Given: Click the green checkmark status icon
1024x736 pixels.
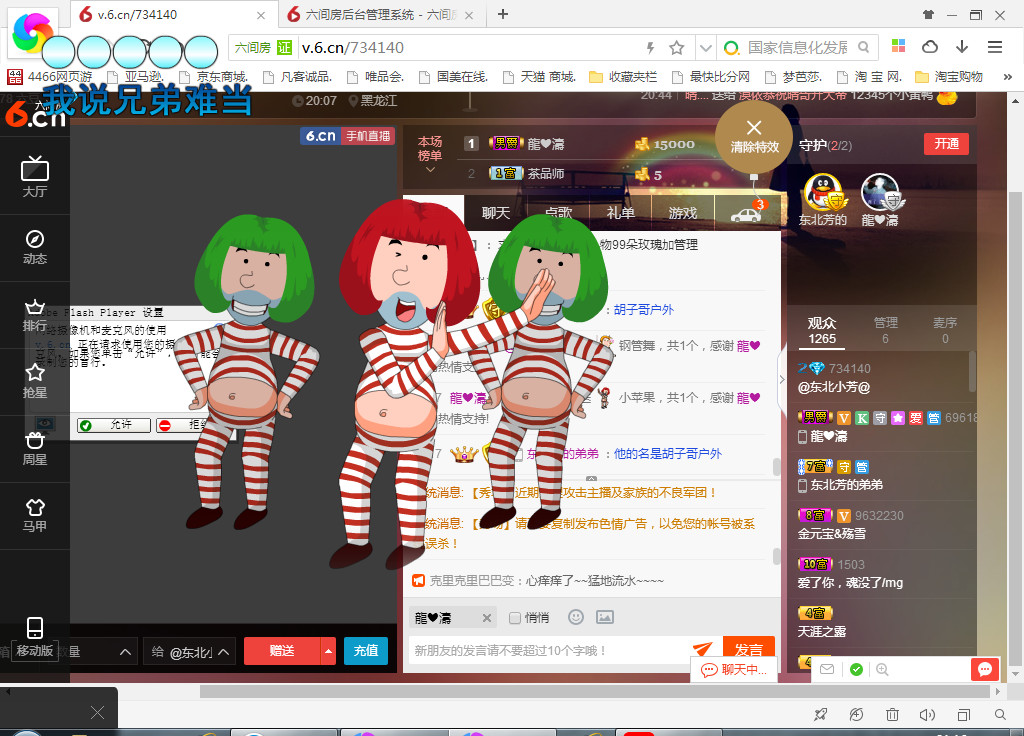Looking at the screenshot, I should (x=856, y=669).
